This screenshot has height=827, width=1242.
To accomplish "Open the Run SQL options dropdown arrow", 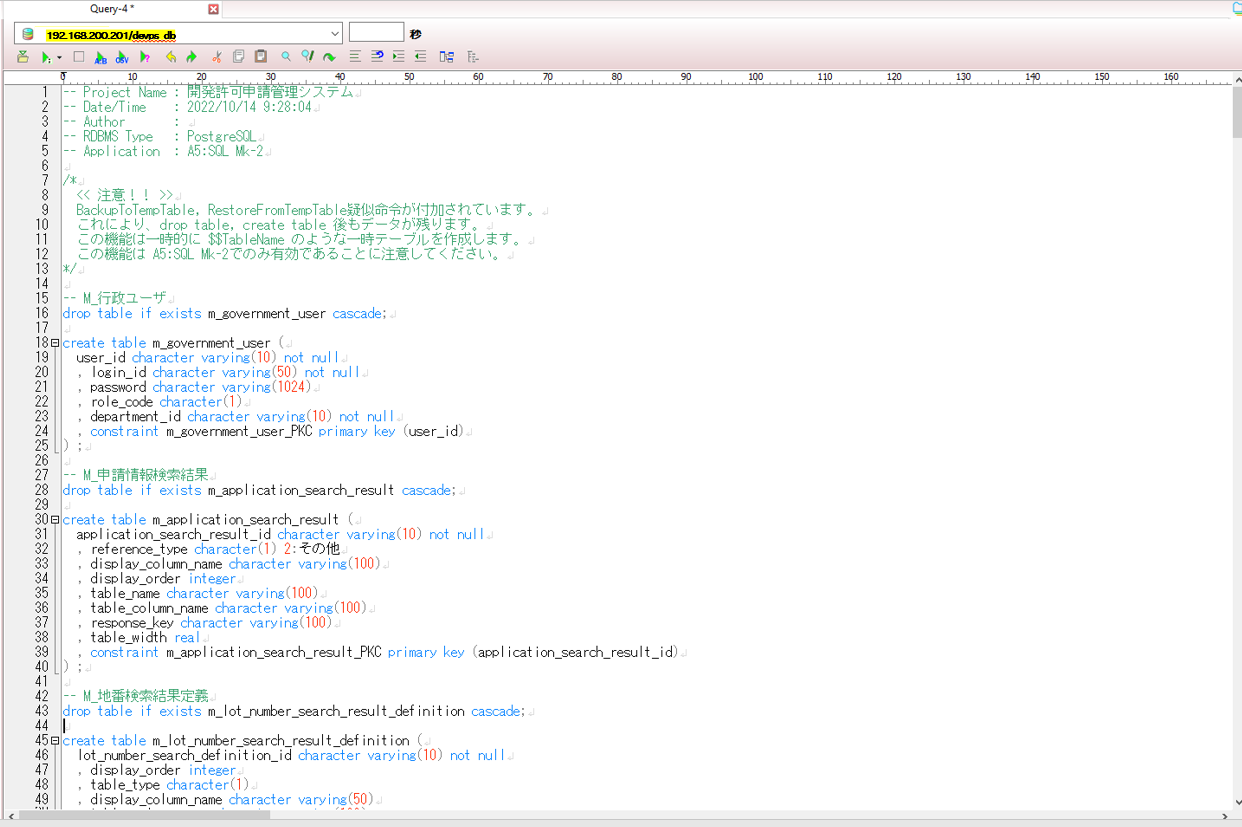I will point(59,58).
